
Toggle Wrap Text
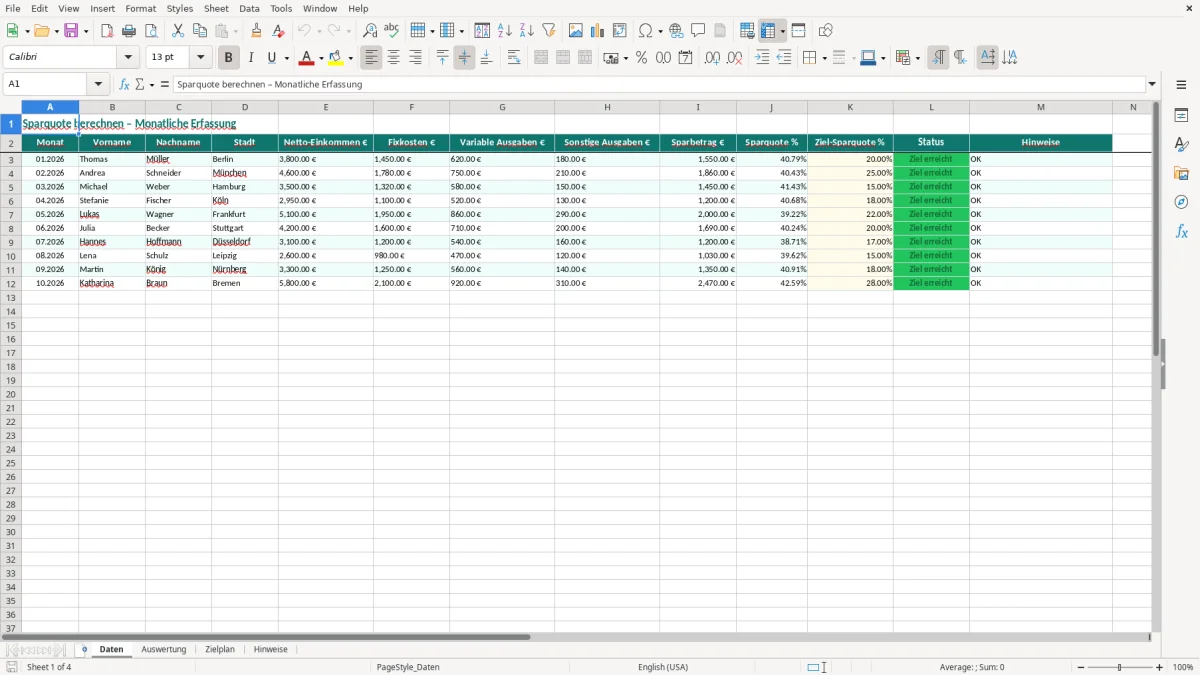click(x=514, y=58)
